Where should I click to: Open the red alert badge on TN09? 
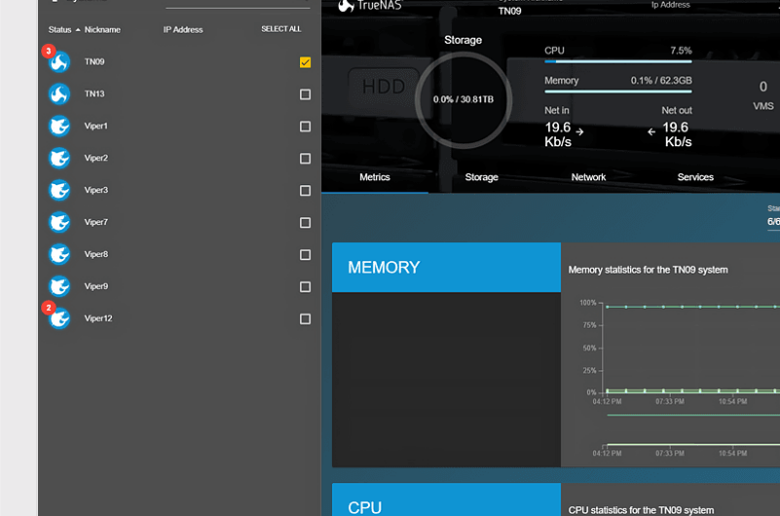(48, 51)
